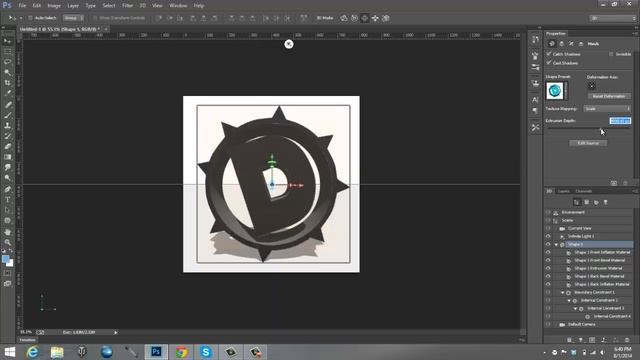Select the Zoom tool
This screenshot has width=640, height=360.
7,242
